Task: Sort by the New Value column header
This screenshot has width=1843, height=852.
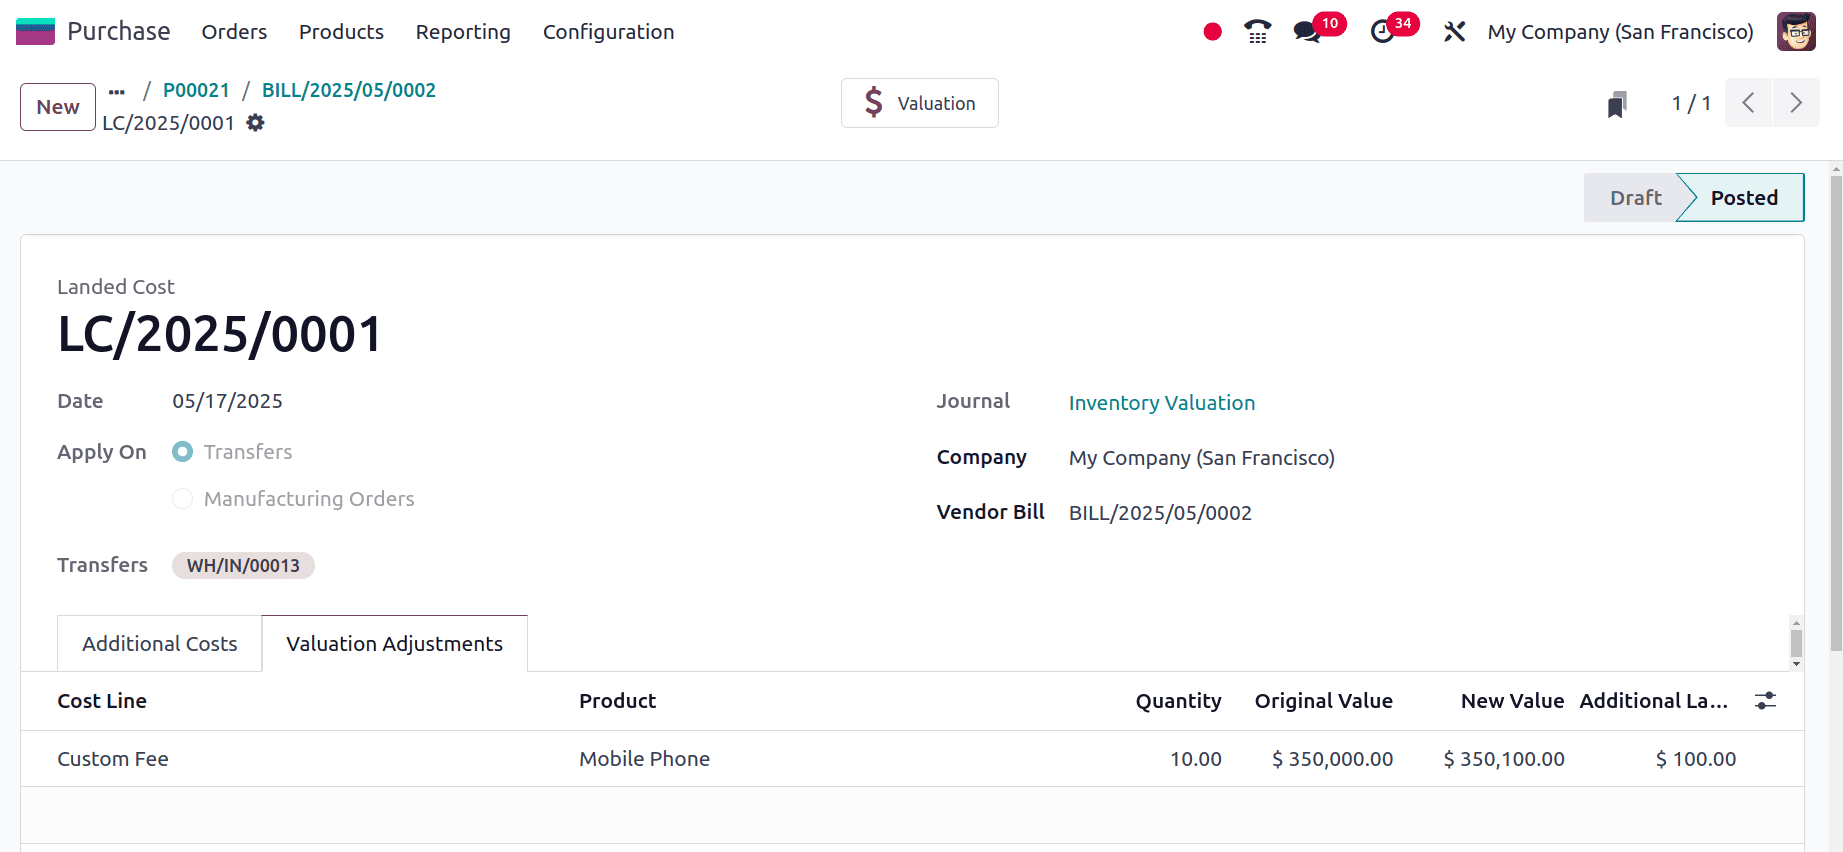Action: (x=1512, y=701)
